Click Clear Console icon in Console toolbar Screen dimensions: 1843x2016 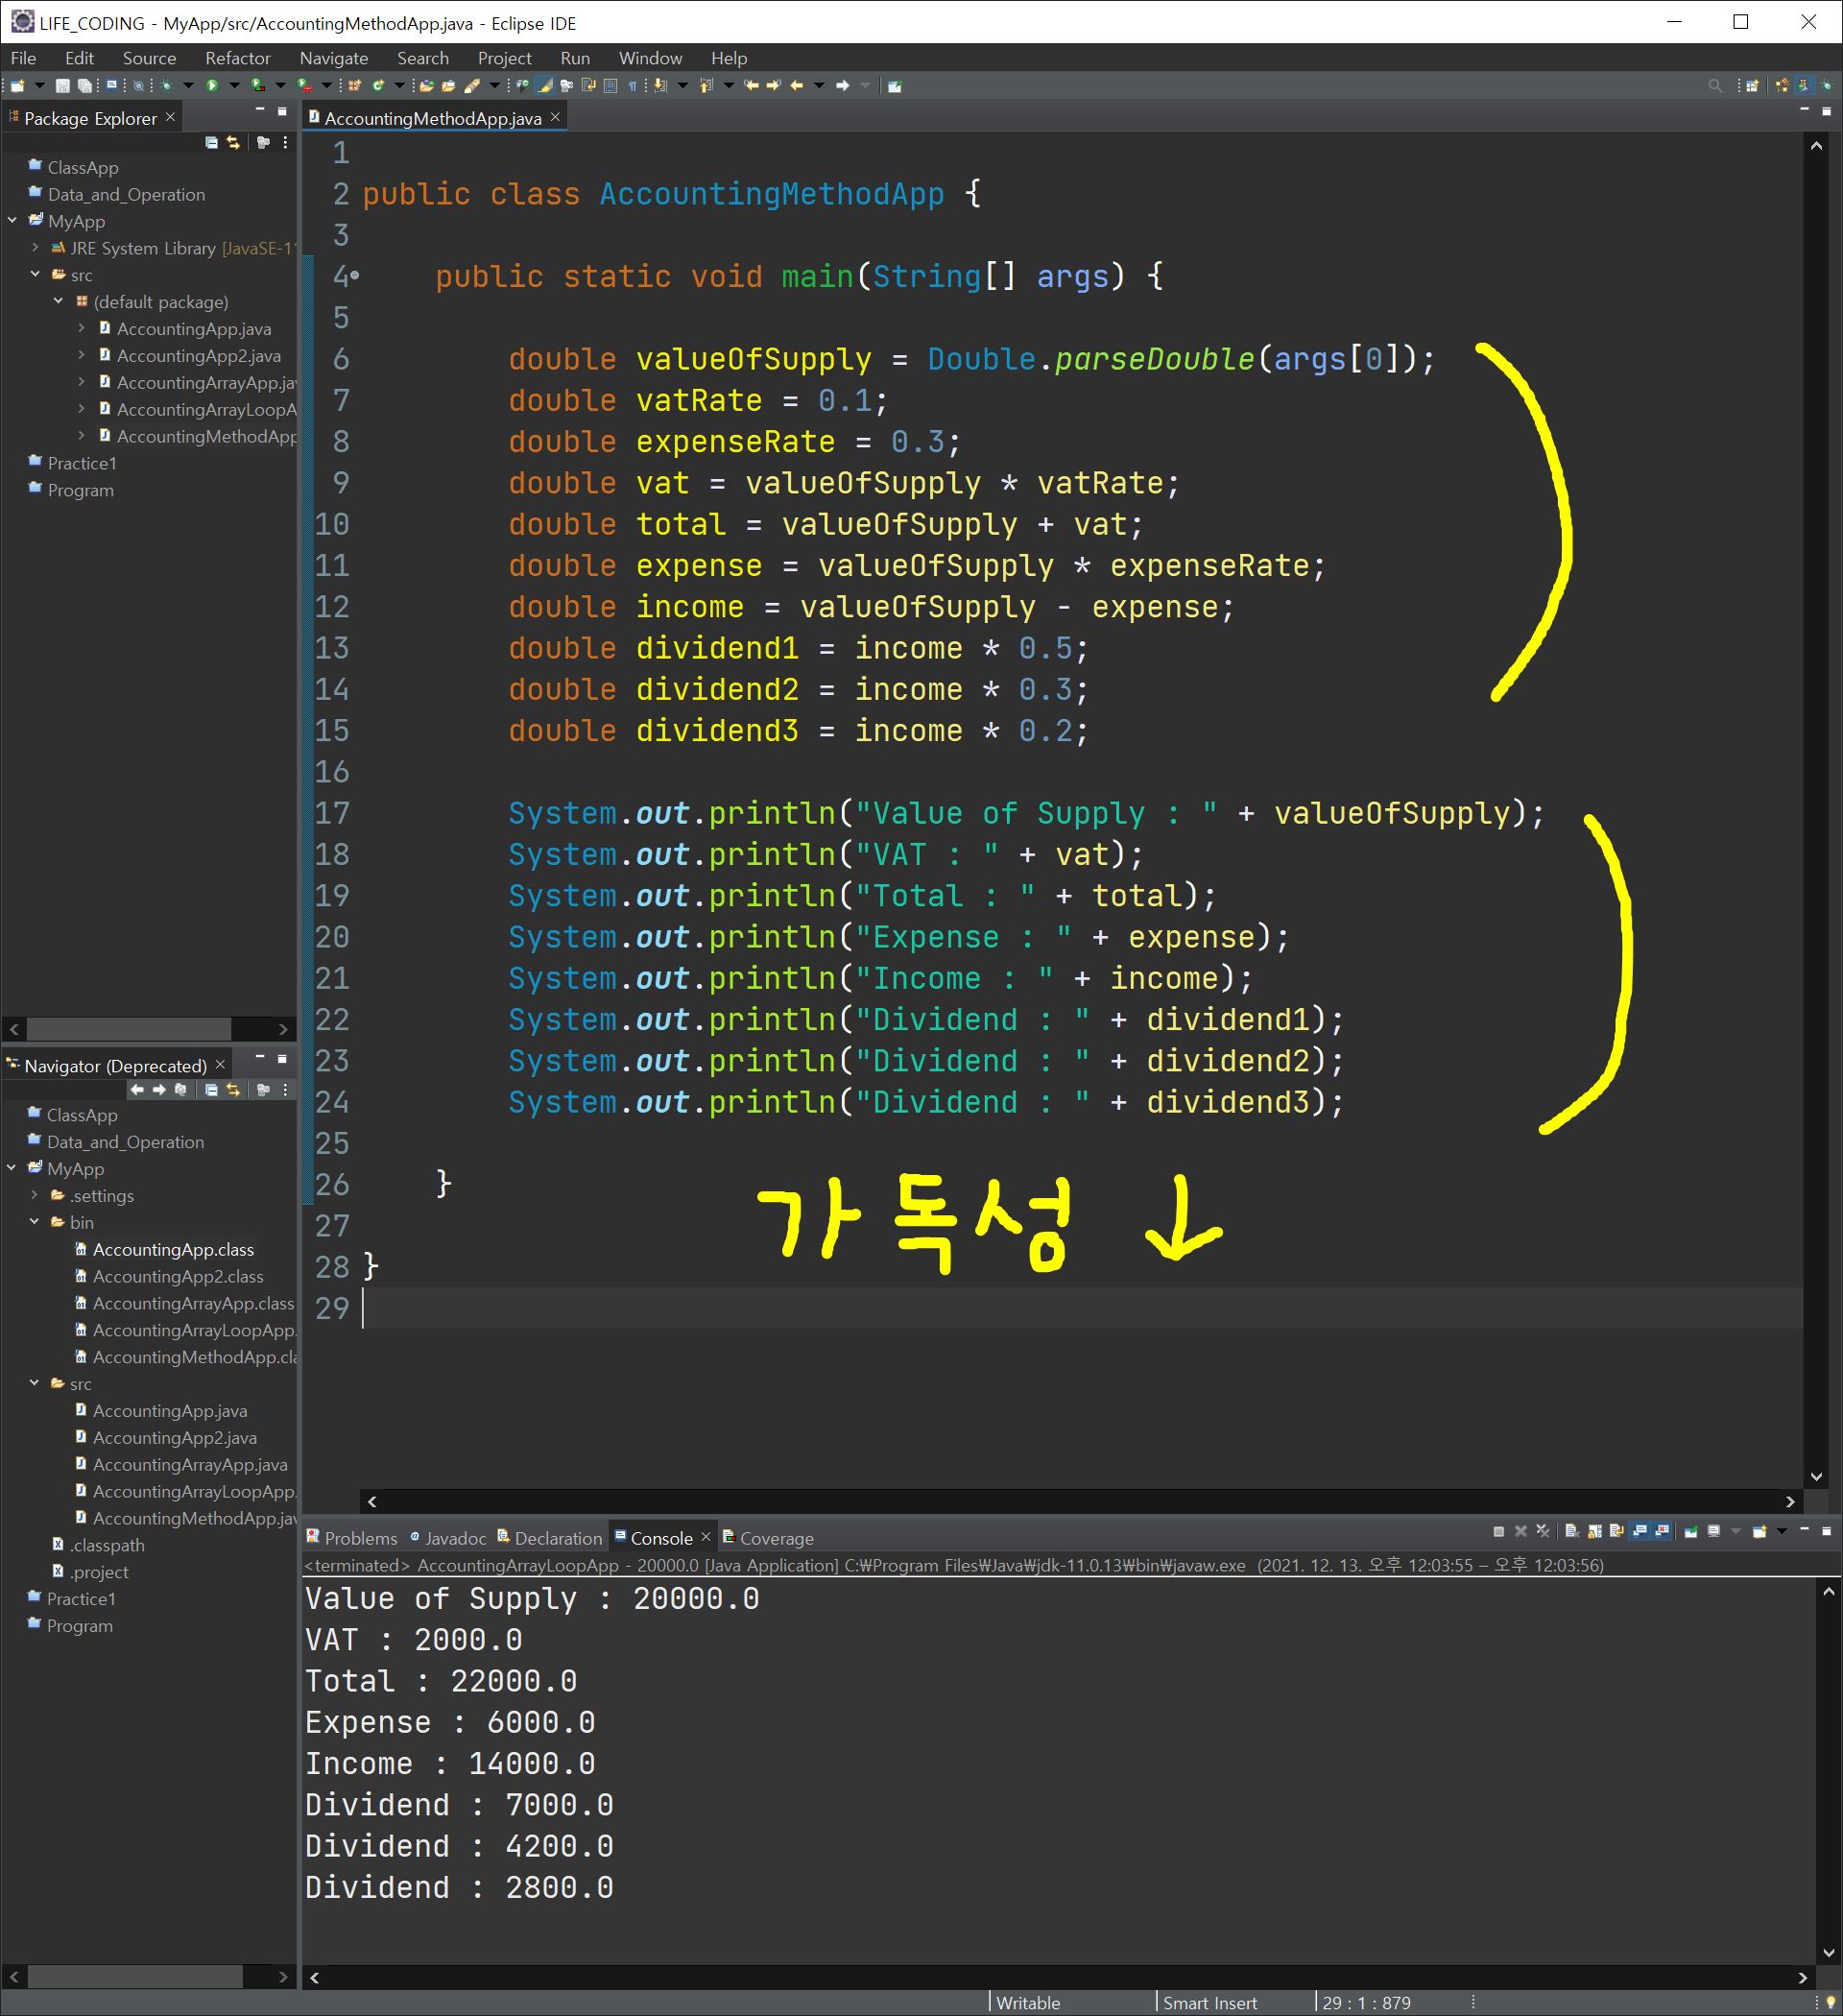[1571, 1531]
